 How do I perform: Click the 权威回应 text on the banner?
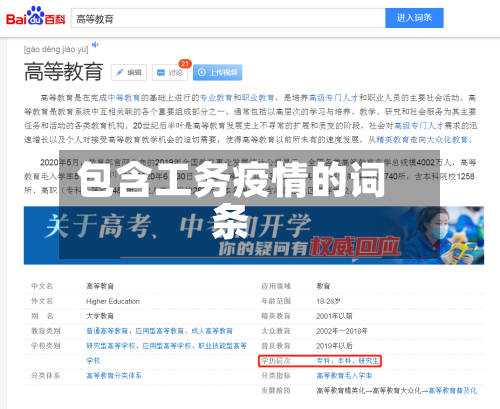[x=355, y=248]
